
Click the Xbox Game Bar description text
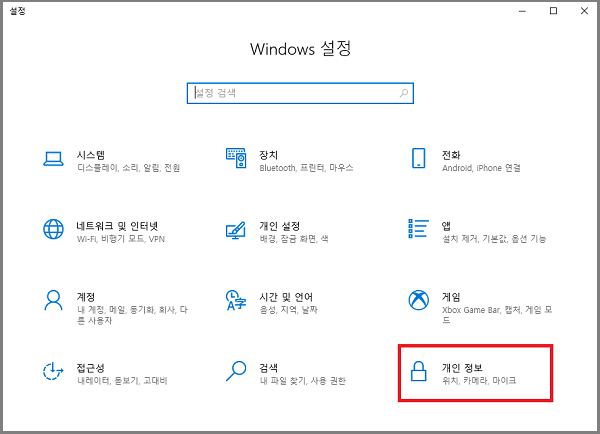coord(497,315)
